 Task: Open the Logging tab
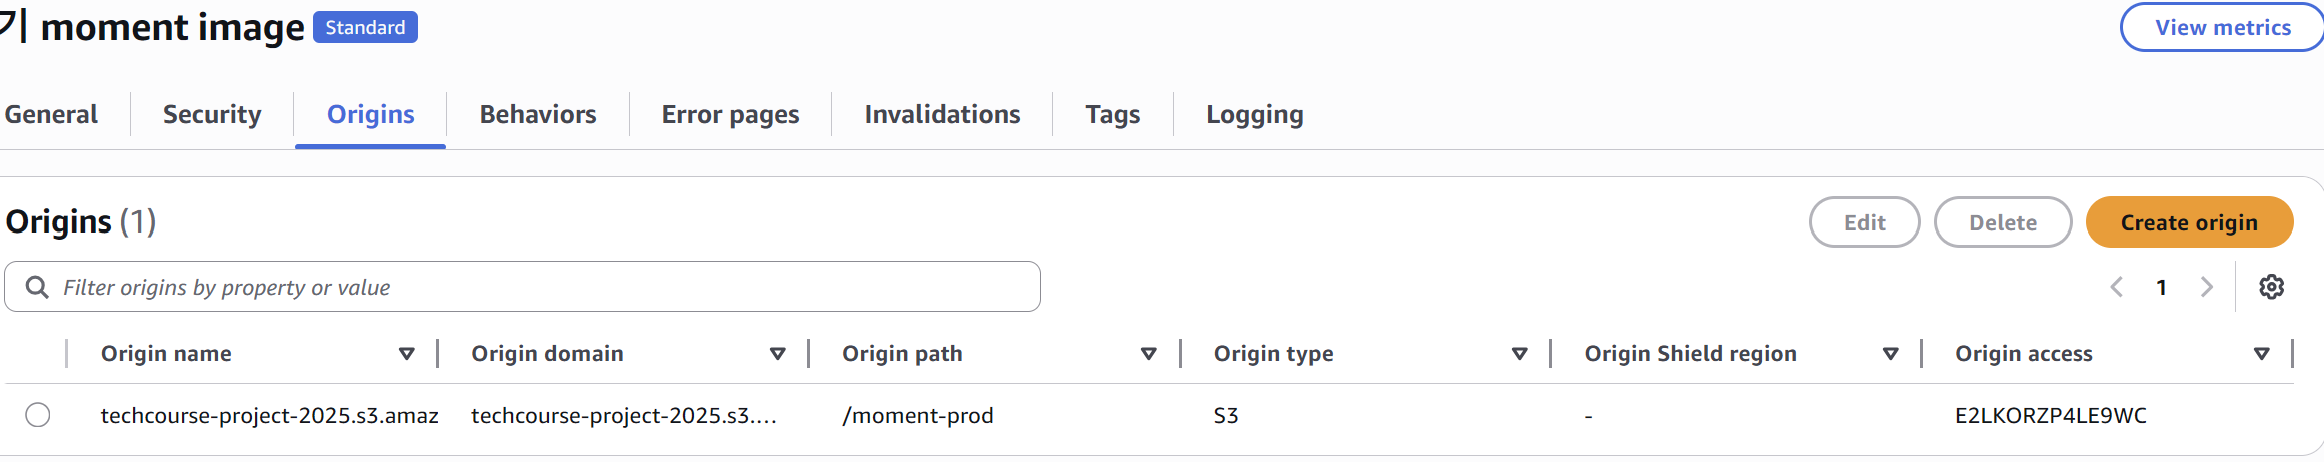click(x=1254, y=115)
